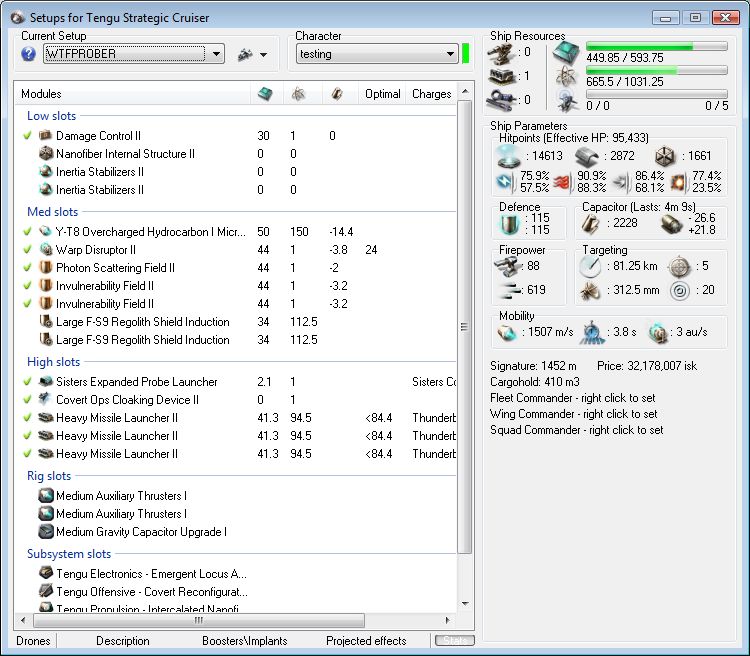Image resolution: width=750 pixels, height=656 pixels.
Task: Click the powergrid usage progress bar
Action: point(657,70)
